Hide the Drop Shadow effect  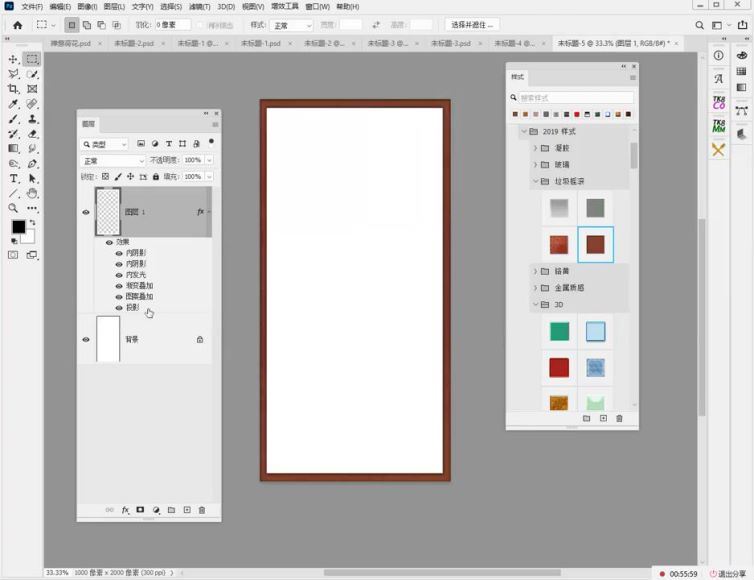119,308
